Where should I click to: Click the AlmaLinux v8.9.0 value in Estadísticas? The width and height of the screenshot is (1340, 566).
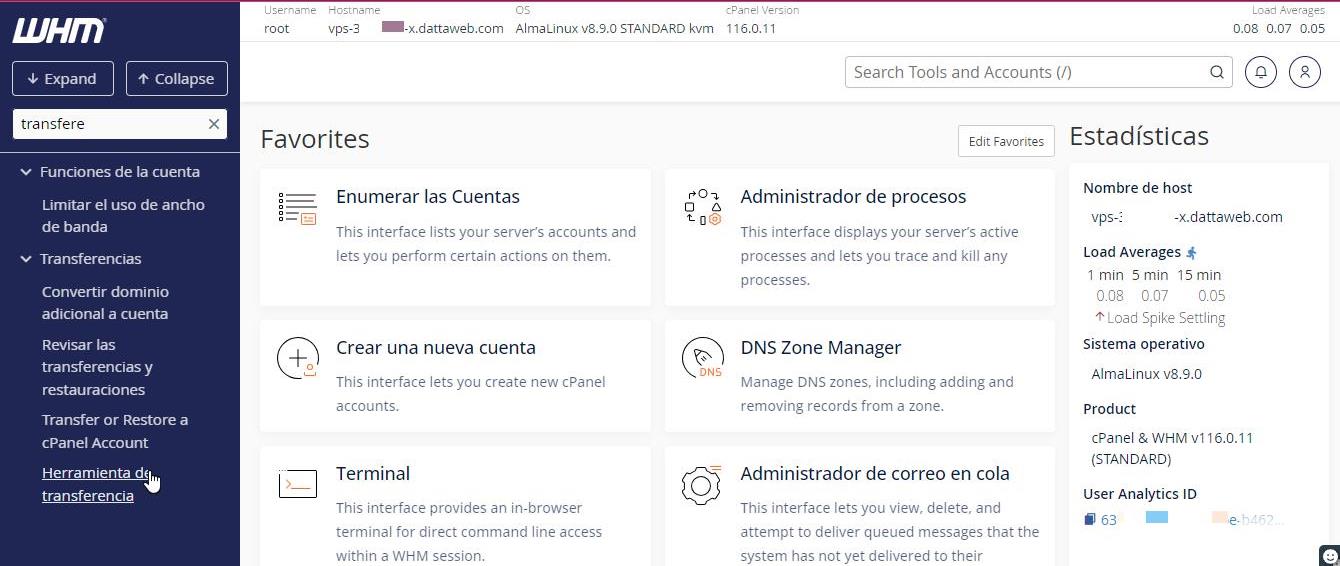pos(1146,374)
